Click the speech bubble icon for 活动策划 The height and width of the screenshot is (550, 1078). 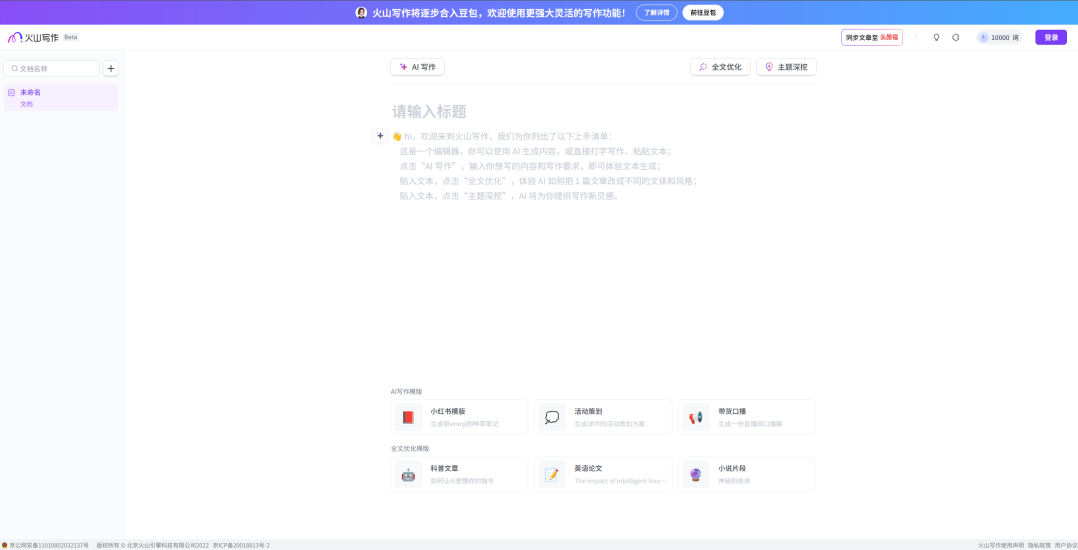pyautogui.click(x=552, y=417)
